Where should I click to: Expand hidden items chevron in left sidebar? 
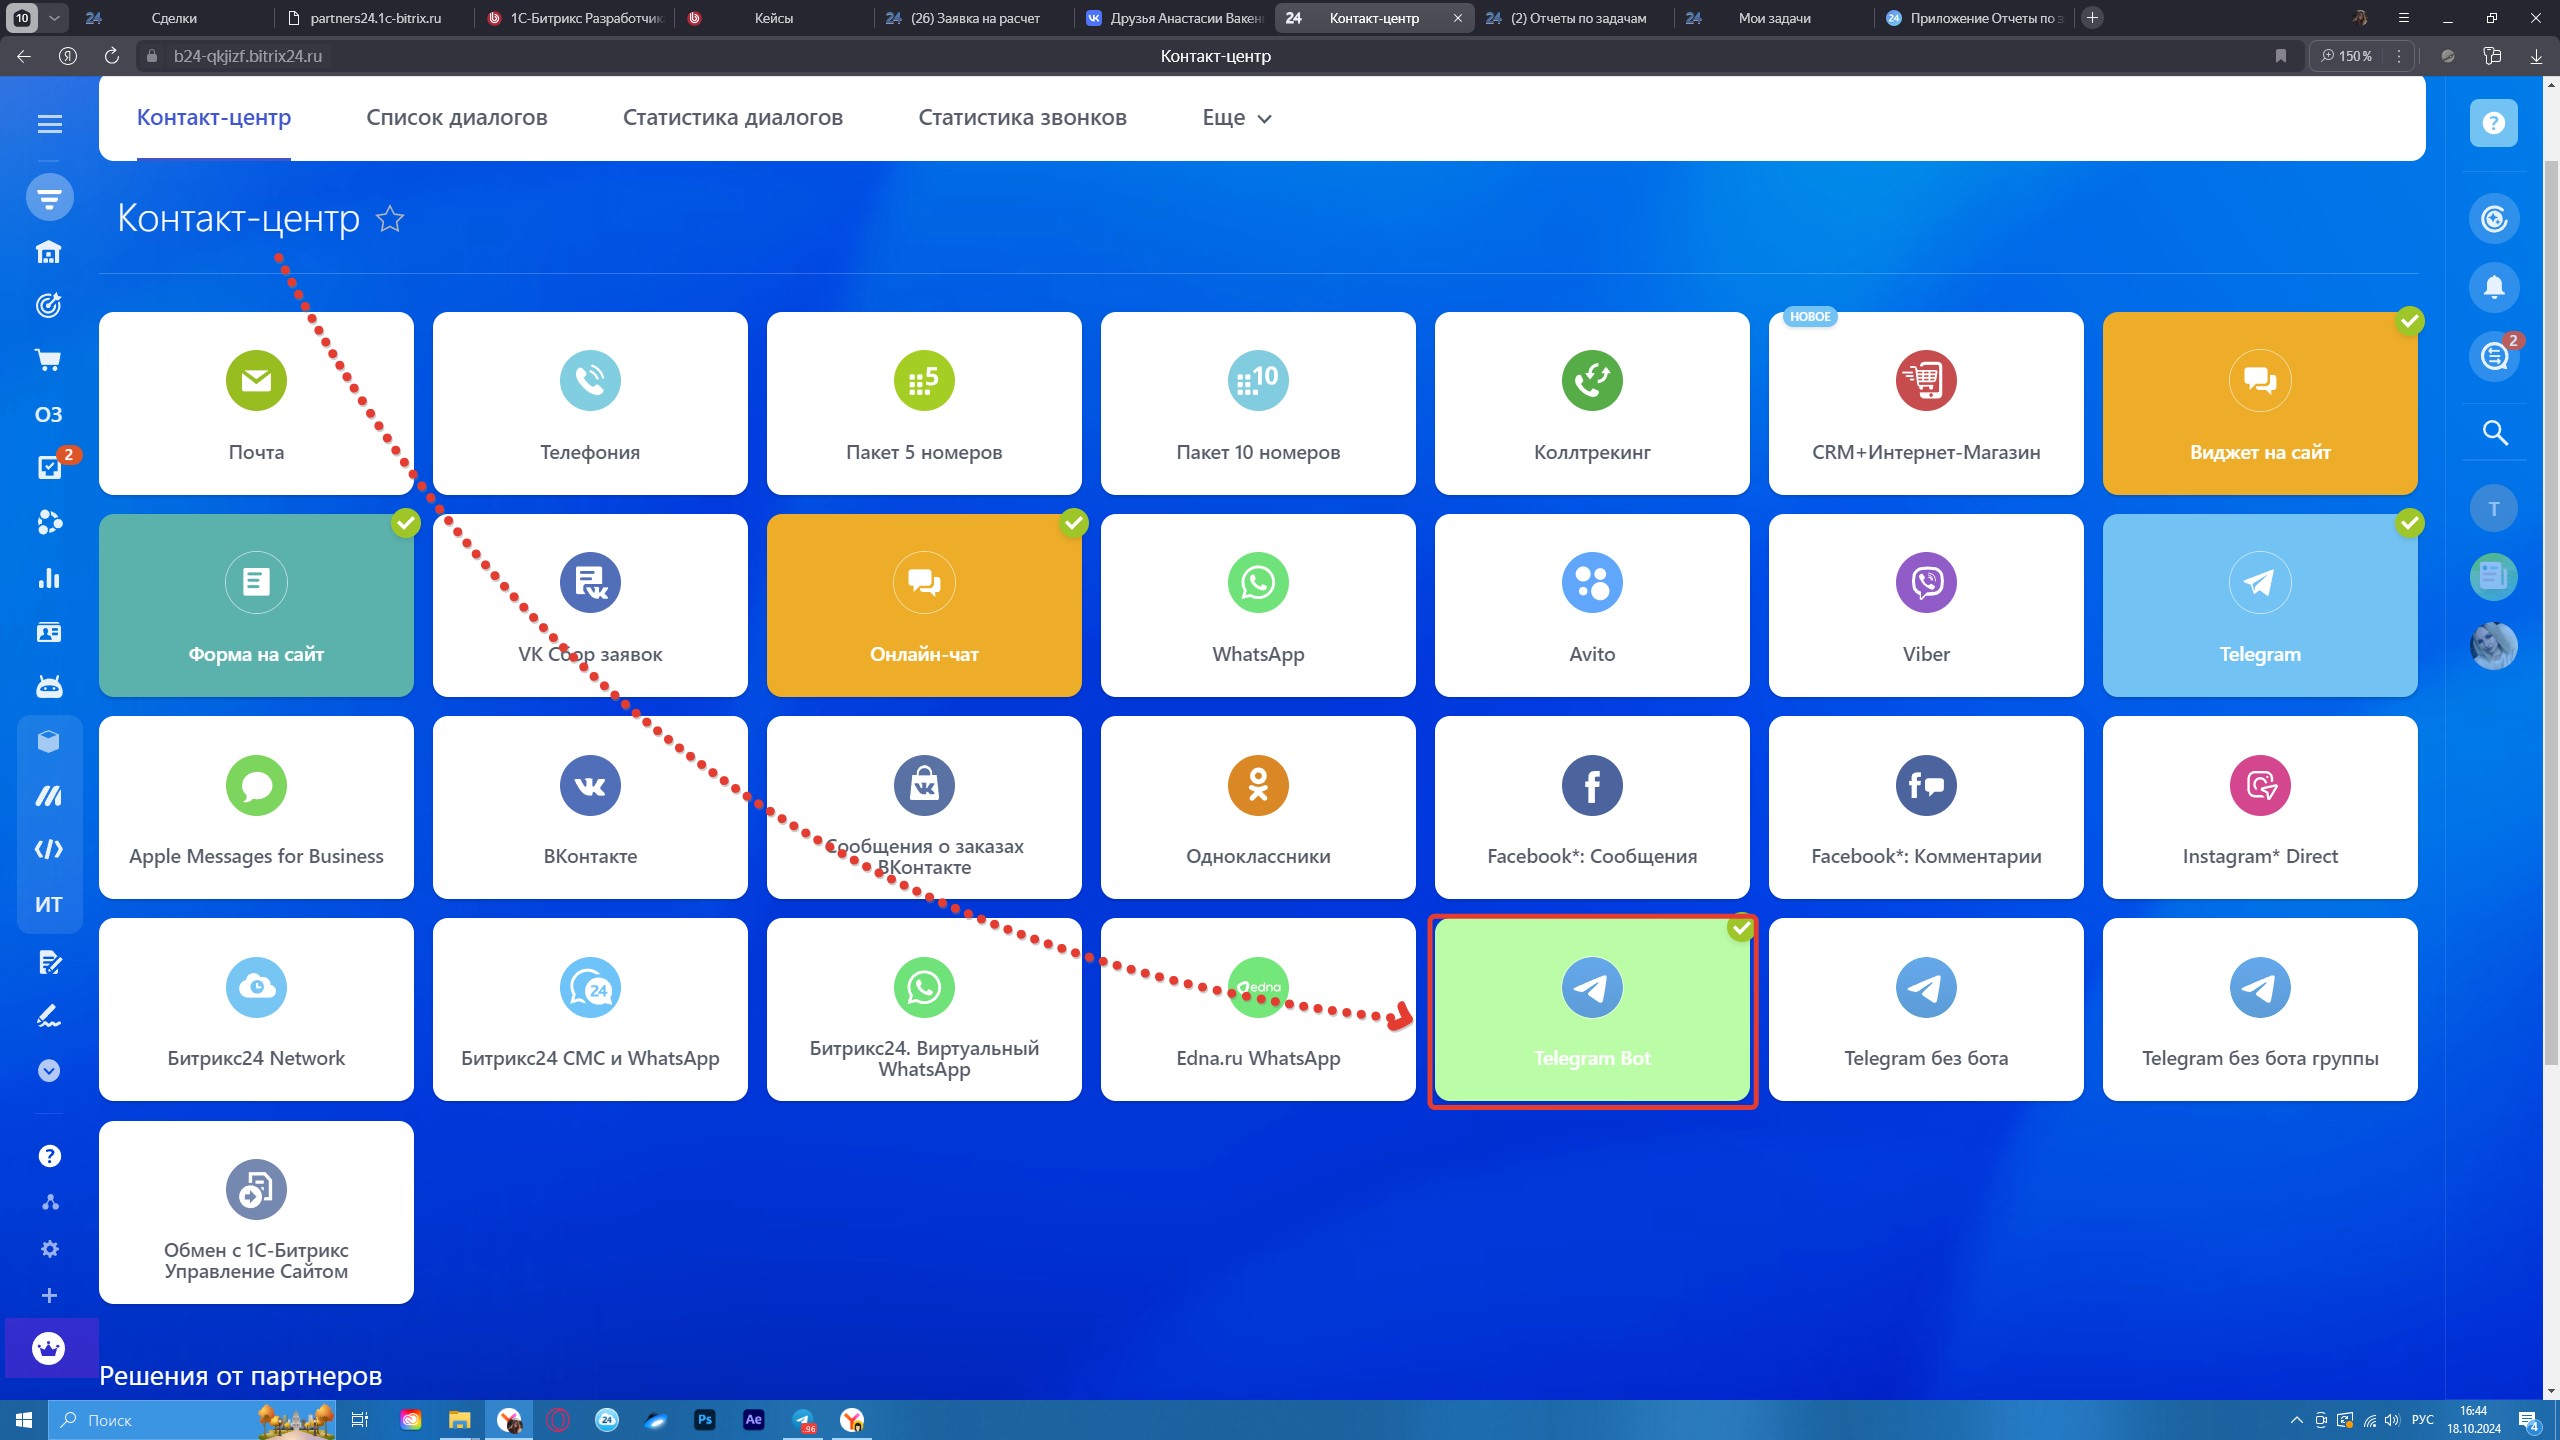pyautogui.click(x=49, y=1071)
